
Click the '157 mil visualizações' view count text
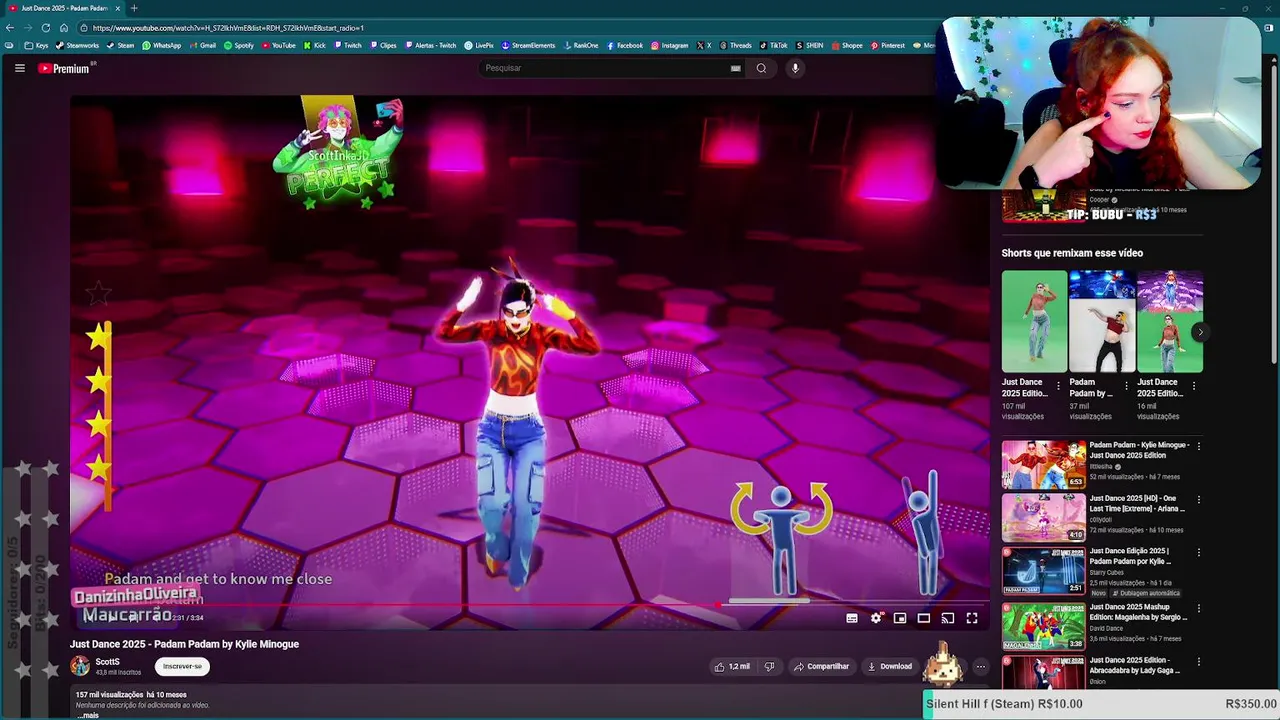click(109, 695)
